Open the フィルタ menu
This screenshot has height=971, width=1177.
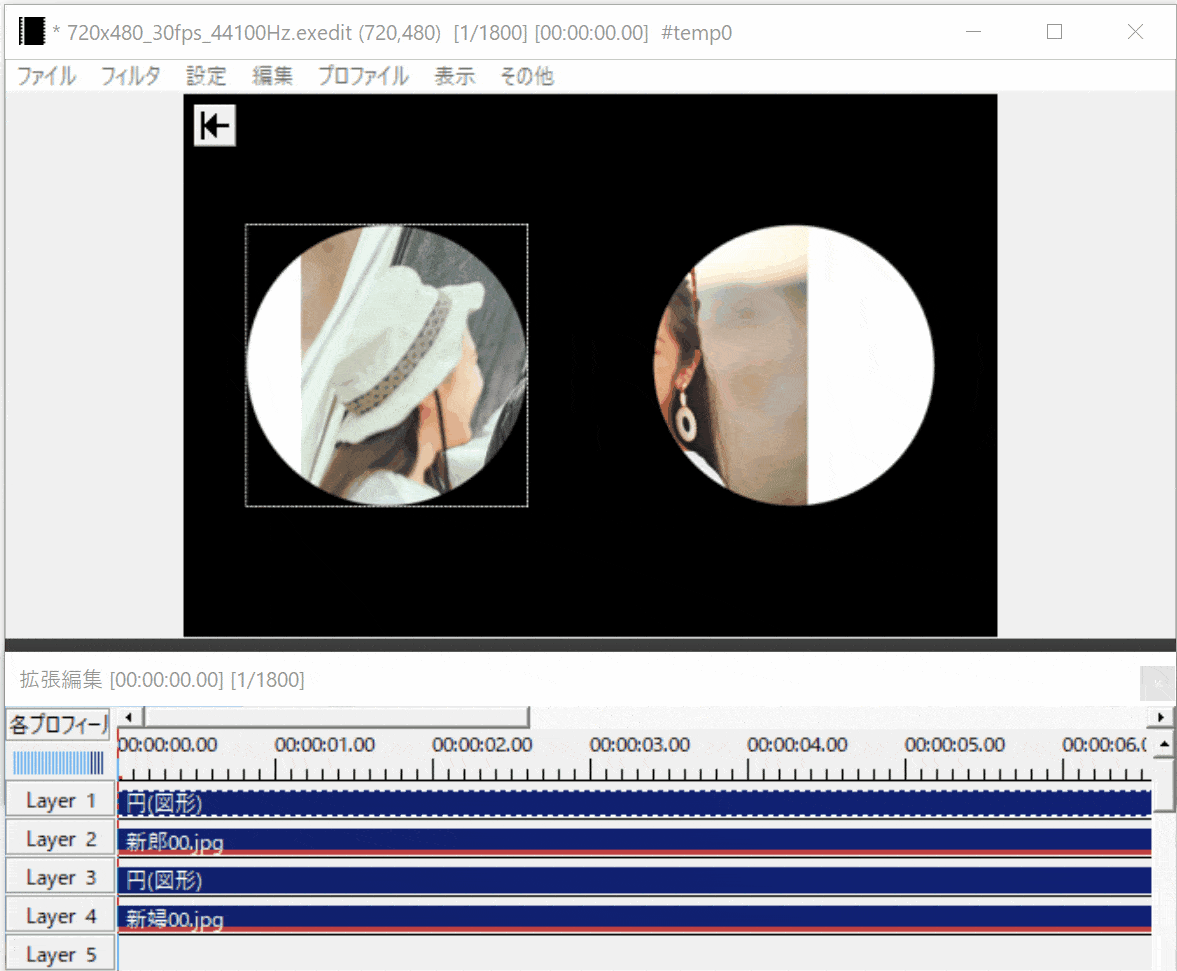[130, 76]
